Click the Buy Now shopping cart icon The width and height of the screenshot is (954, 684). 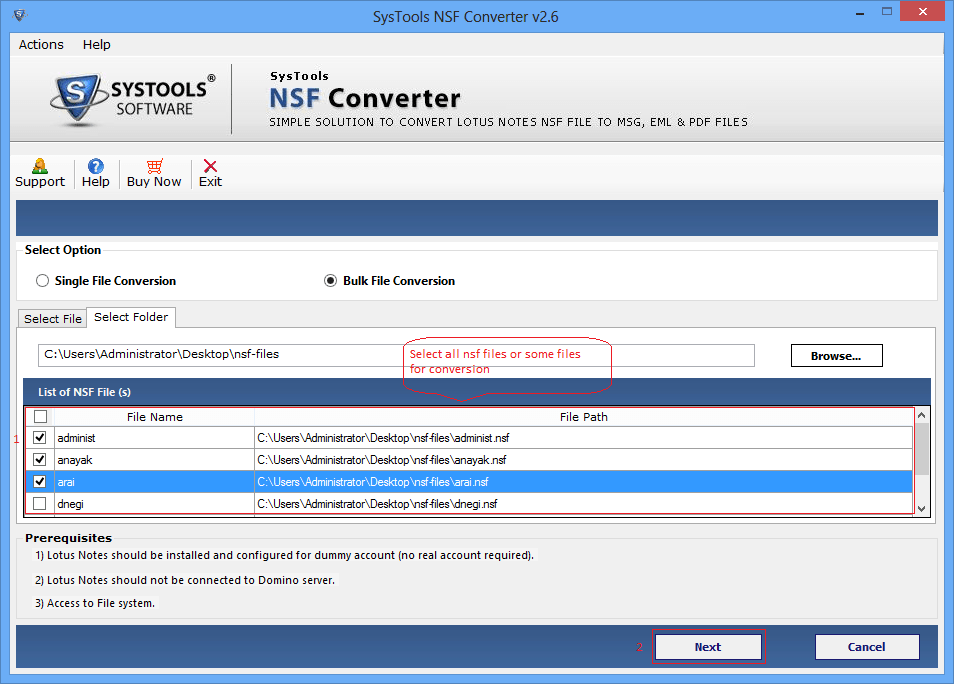[x=154, y=167]
